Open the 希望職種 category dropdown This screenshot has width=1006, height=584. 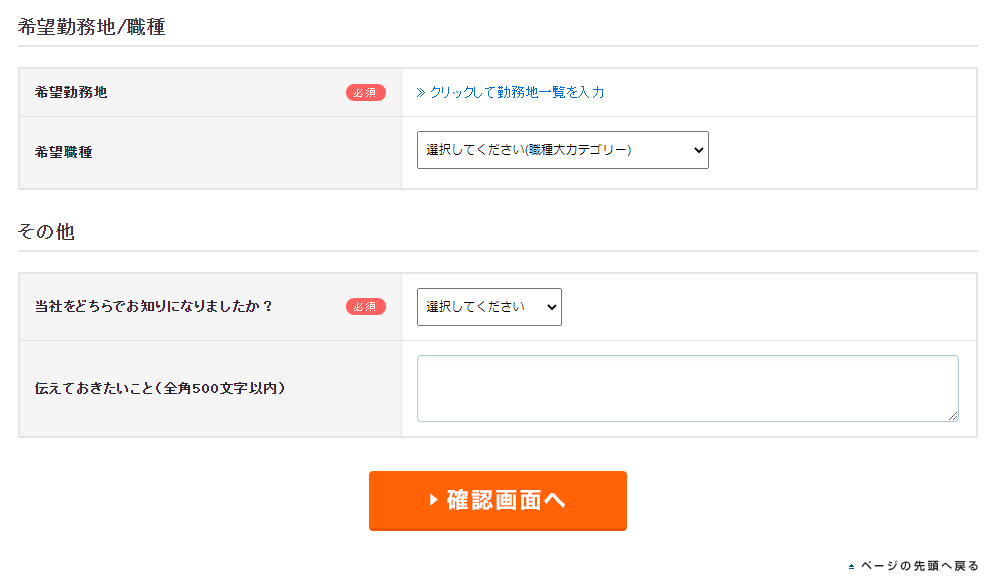pos(562,150)
